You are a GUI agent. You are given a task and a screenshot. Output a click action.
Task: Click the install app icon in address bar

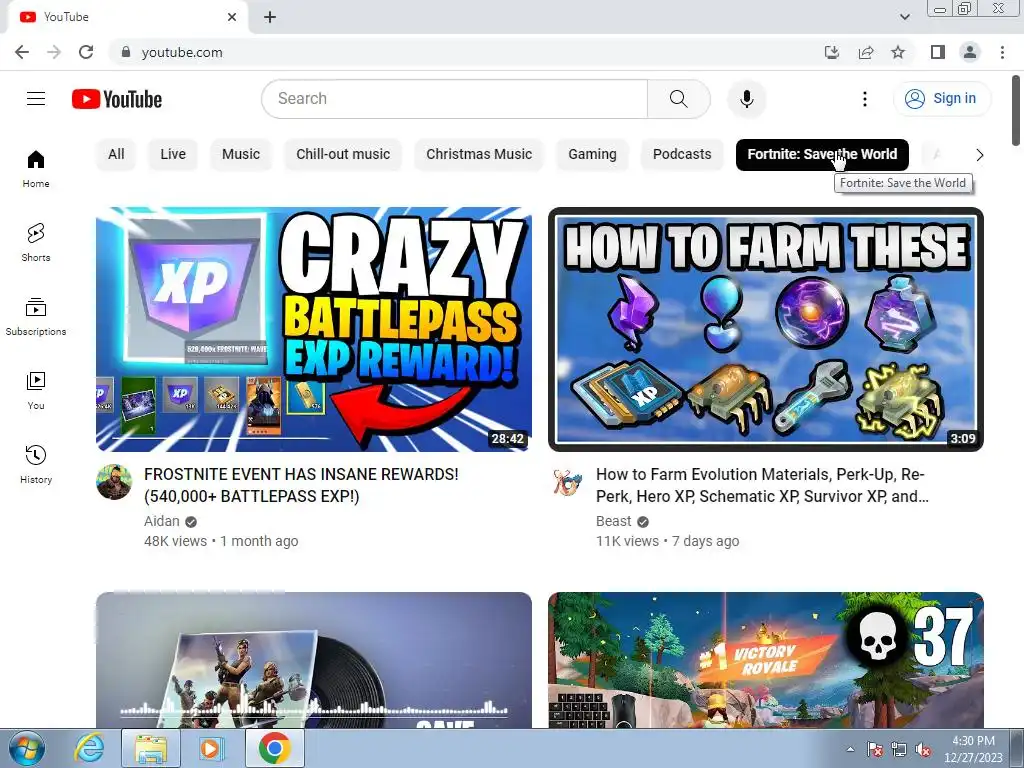point(832,52)
